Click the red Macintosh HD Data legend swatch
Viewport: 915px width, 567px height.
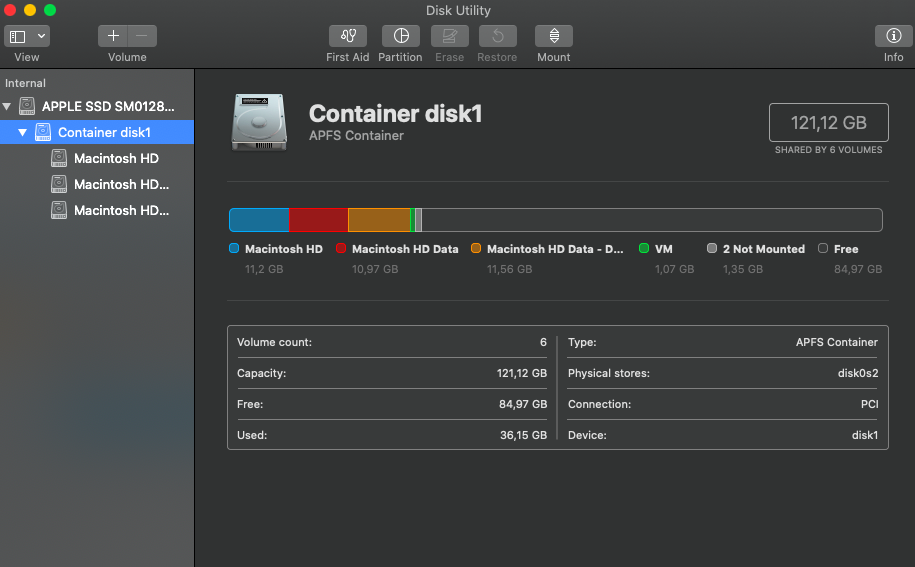[x=341, y=248]
